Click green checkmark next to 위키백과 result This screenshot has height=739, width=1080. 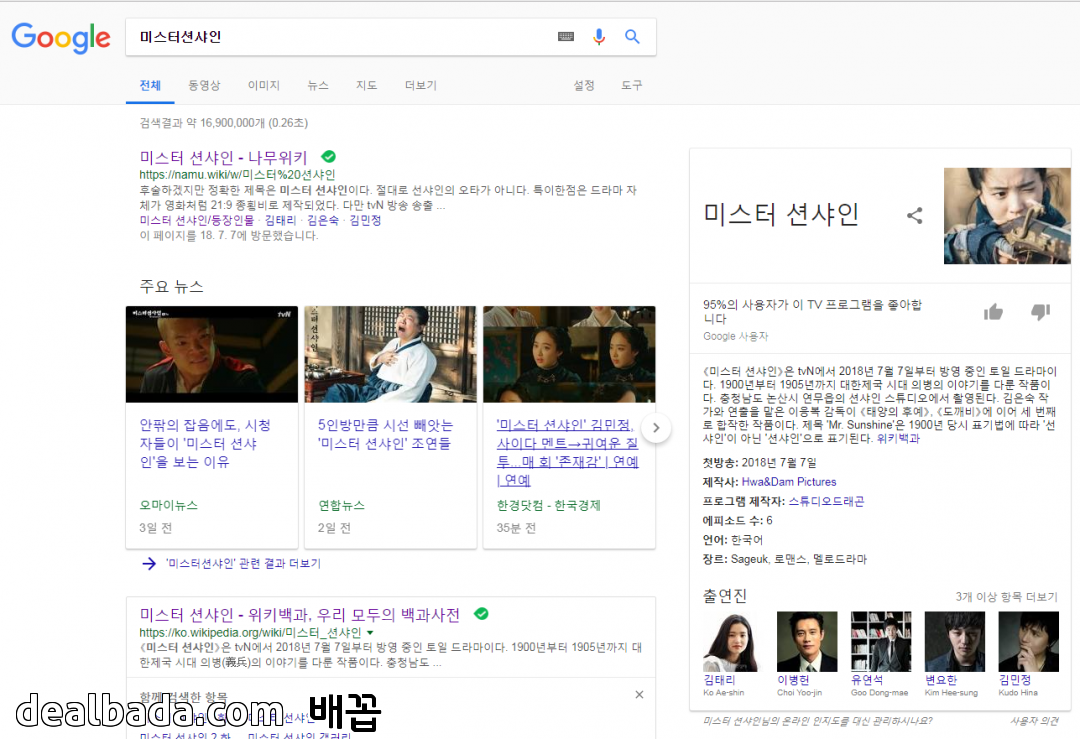point(481,613)
